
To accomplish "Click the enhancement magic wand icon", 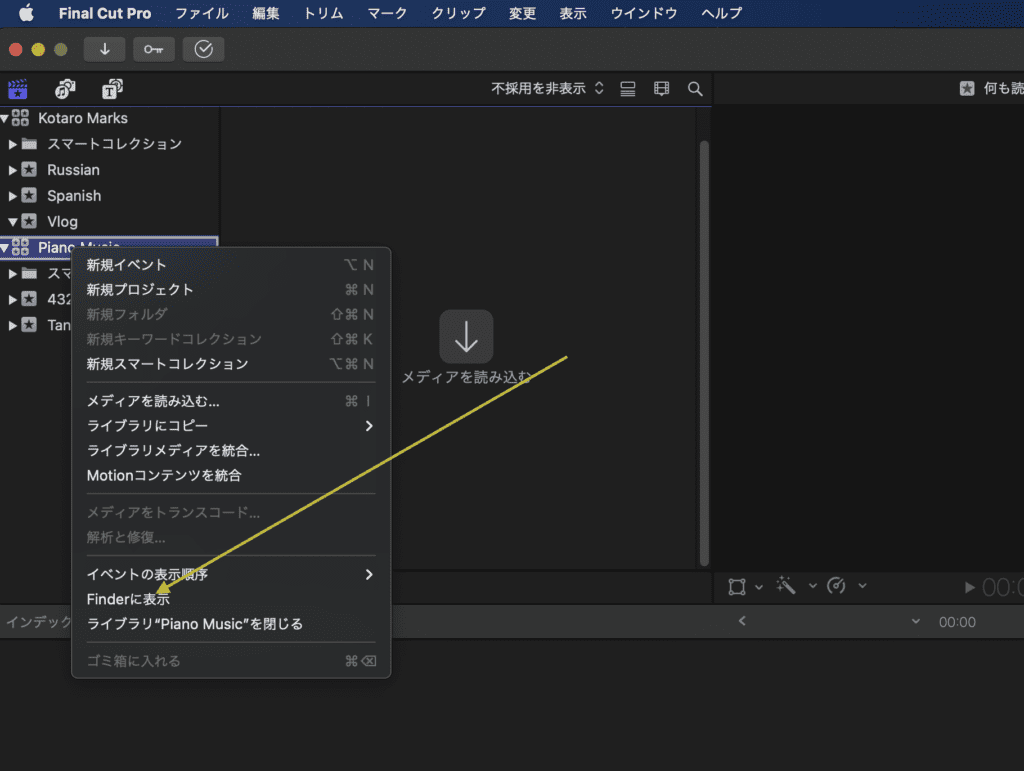I will click(786, 586).
